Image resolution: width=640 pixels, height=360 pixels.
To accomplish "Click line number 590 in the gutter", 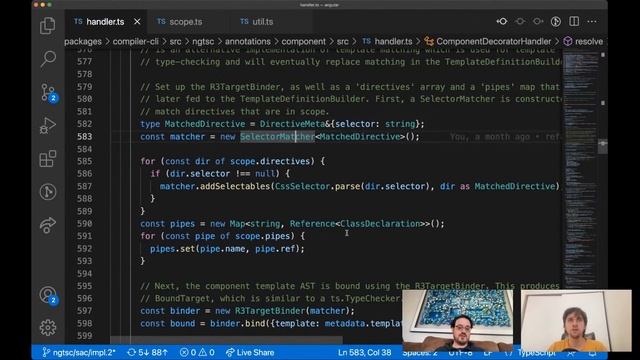I will click(84, 224).
